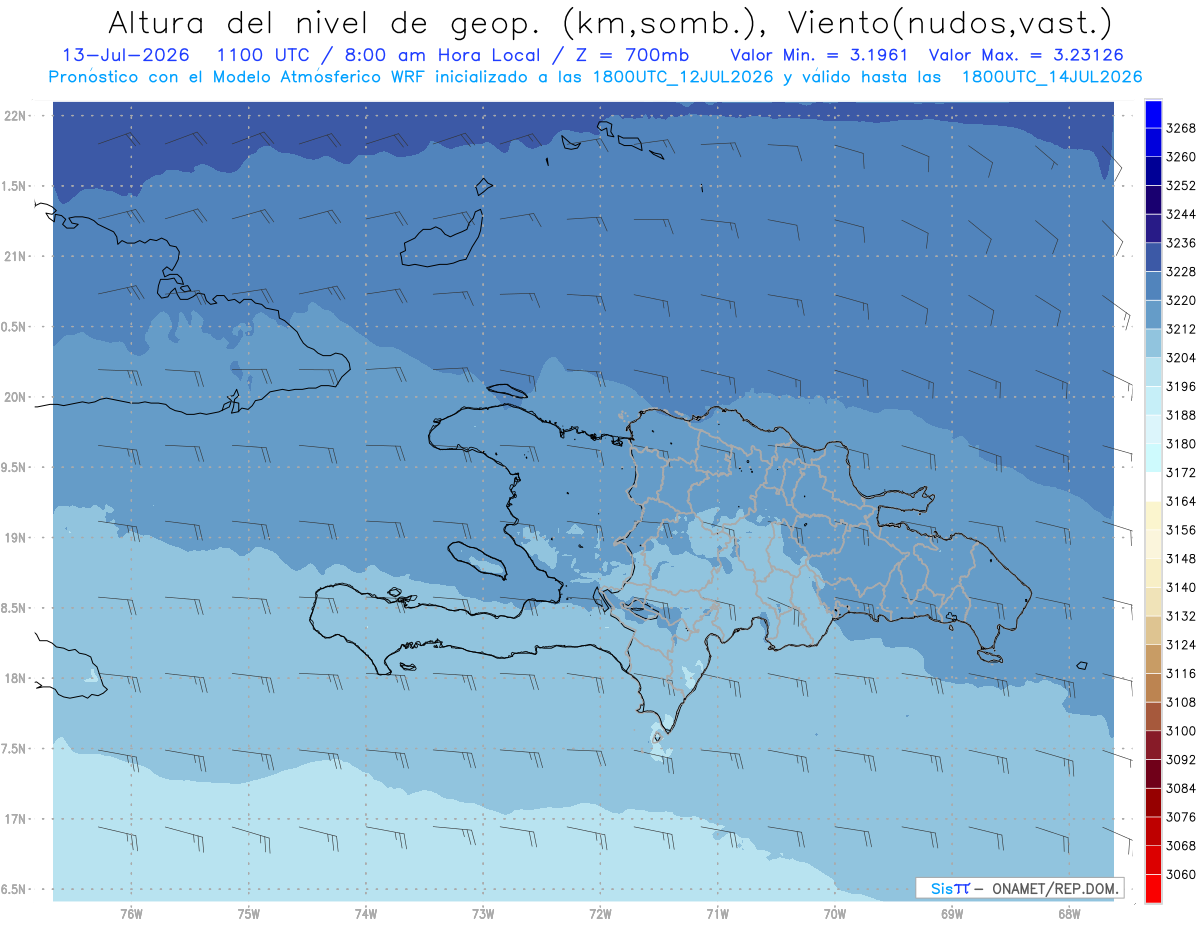Pick the bright blue swatch above 3268
Viewport: 1200px width, 927px height.
tap(1152, 114)
